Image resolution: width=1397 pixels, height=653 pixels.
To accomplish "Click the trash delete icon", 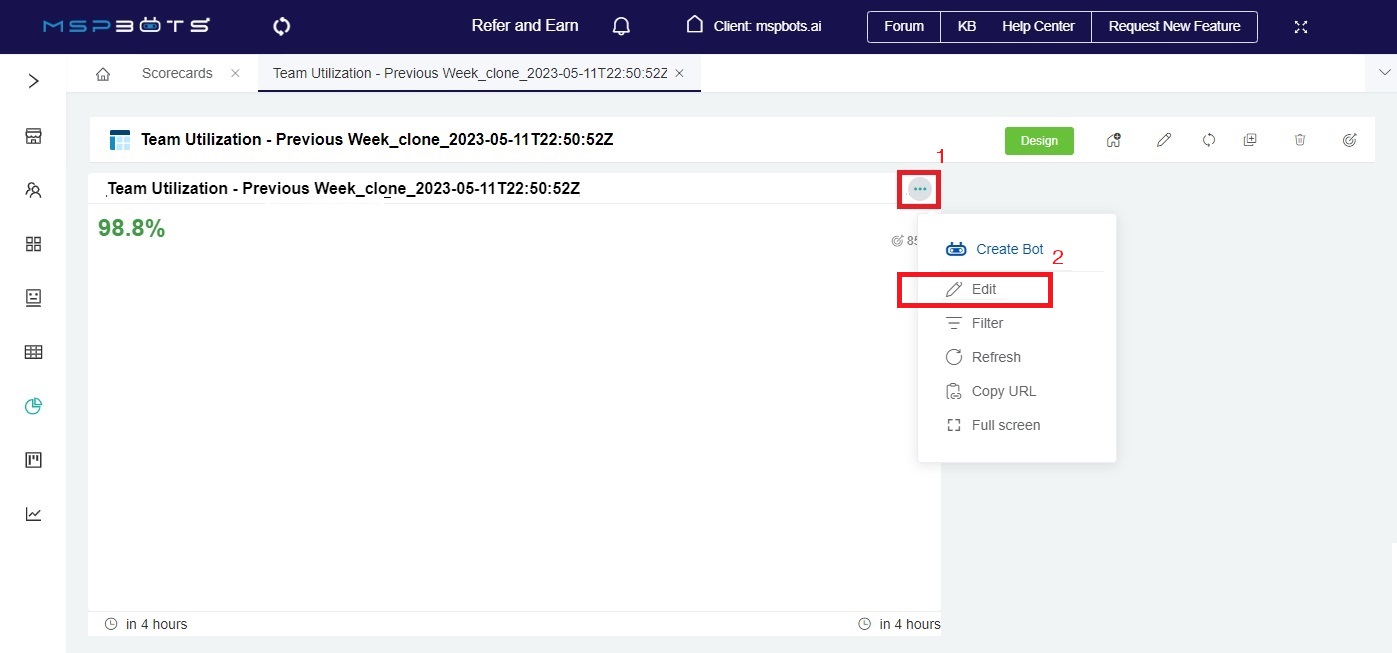I will pyautogui.click(x=1300, y=141).
